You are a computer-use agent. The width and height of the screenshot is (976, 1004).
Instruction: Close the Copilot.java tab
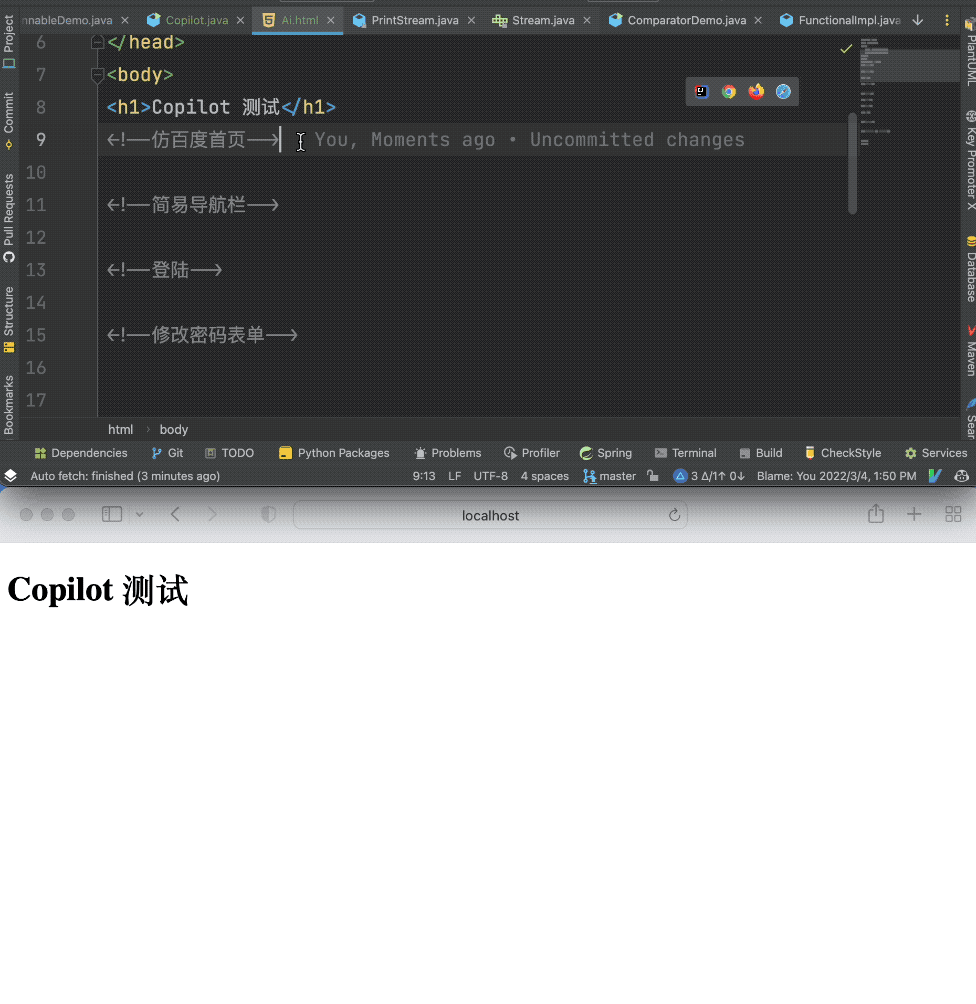(240, 20)
